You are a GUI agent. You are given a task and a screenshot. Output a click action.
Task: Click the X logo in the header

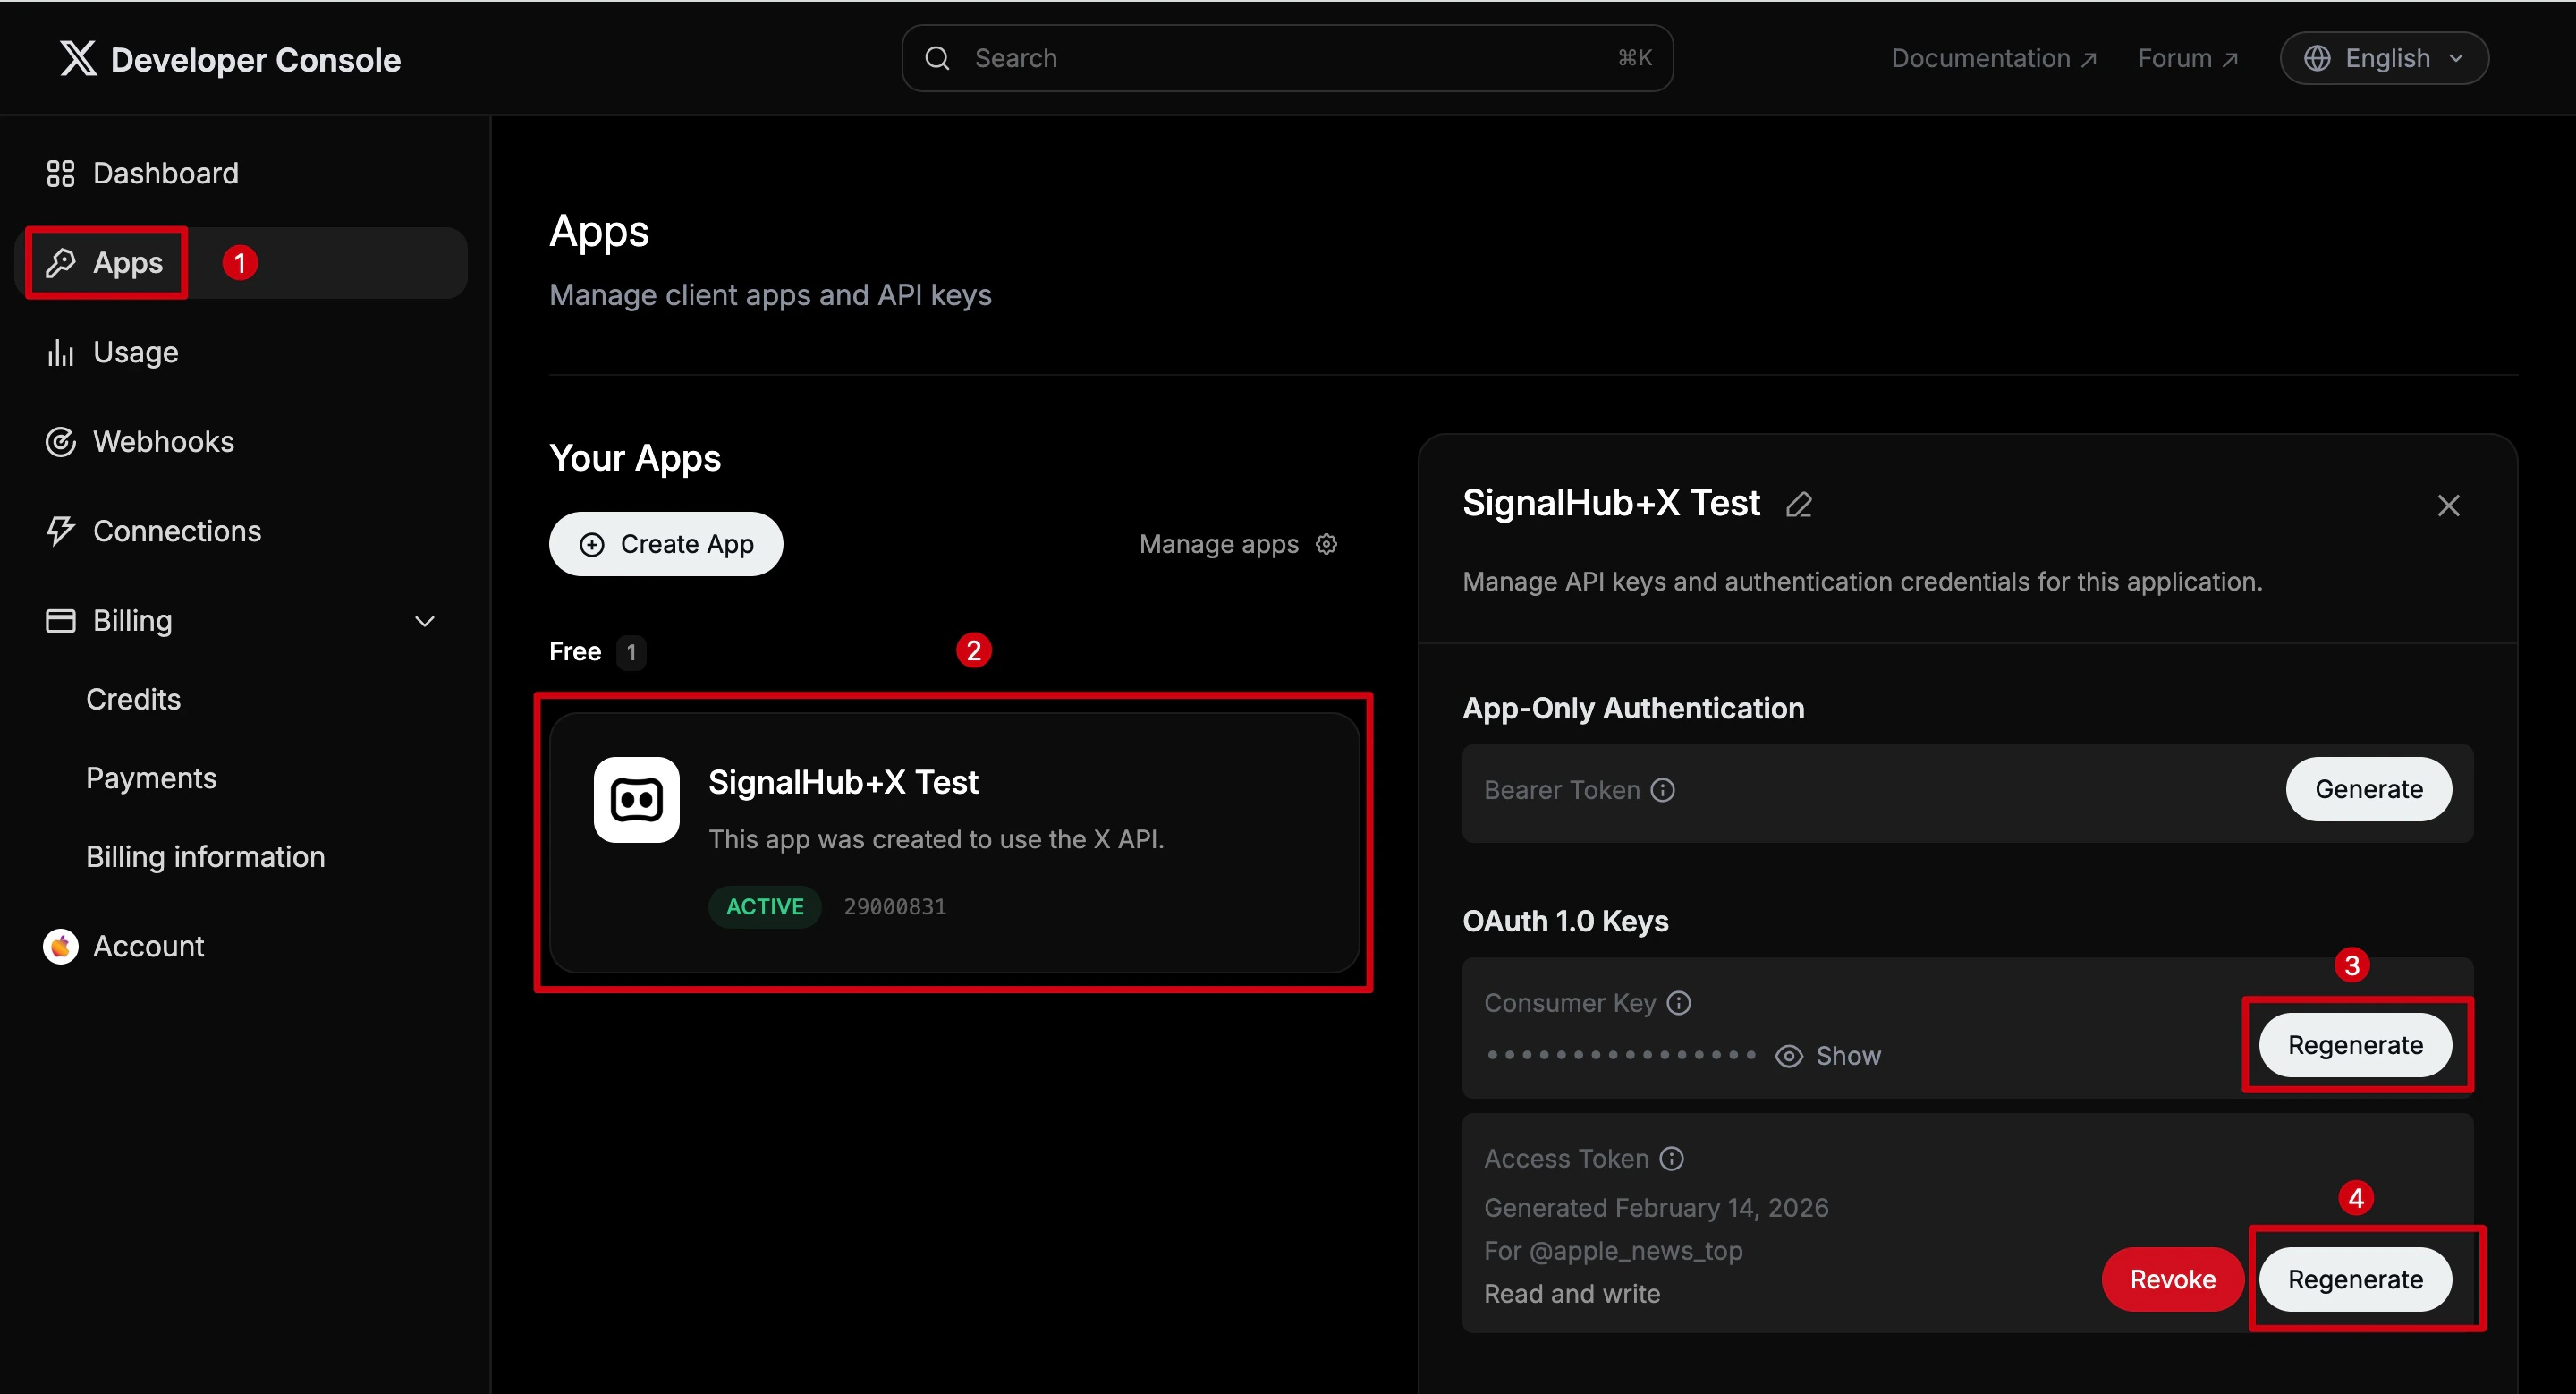[x=78, y=58]
